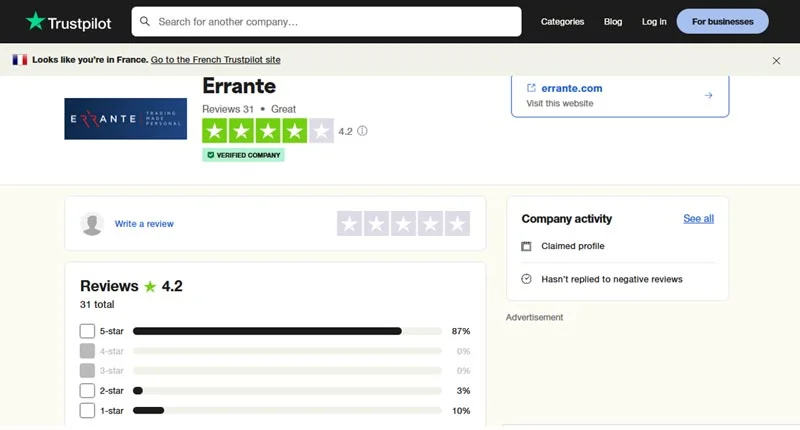Click the 10% label
This screenshot has width=800, height=430.
point(461,411)
